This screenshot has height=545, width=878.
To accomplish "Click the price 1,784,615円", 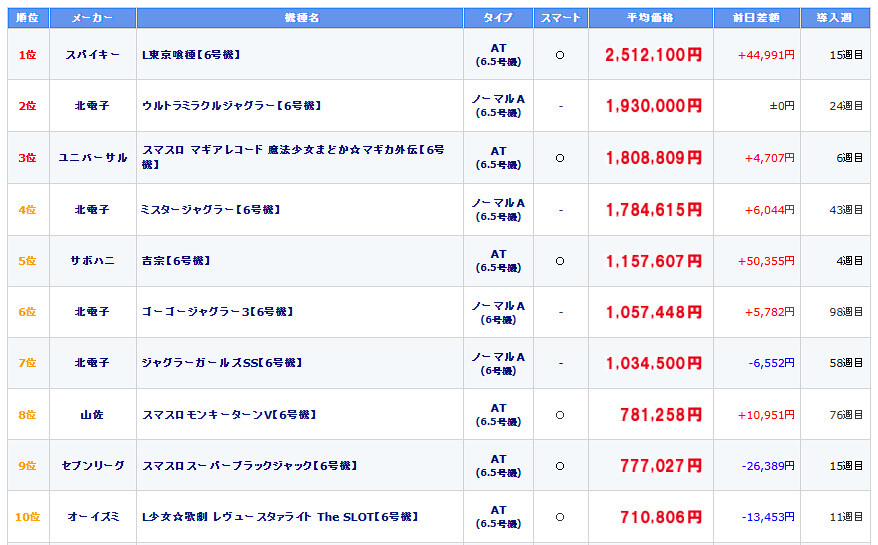I will coord(653,210).
